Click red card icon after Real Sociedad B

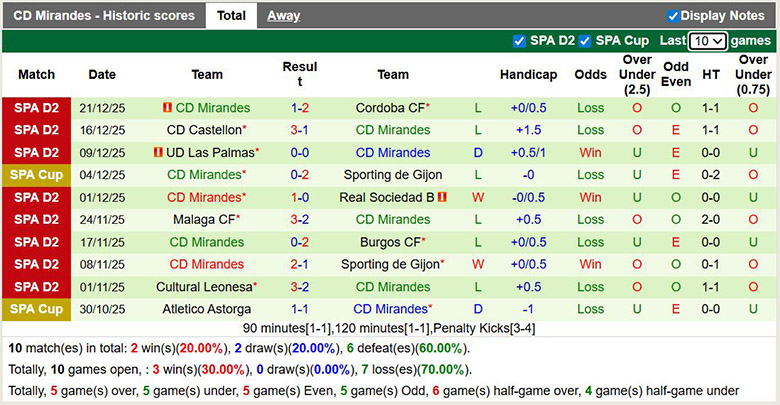click(x=441, y=197)
